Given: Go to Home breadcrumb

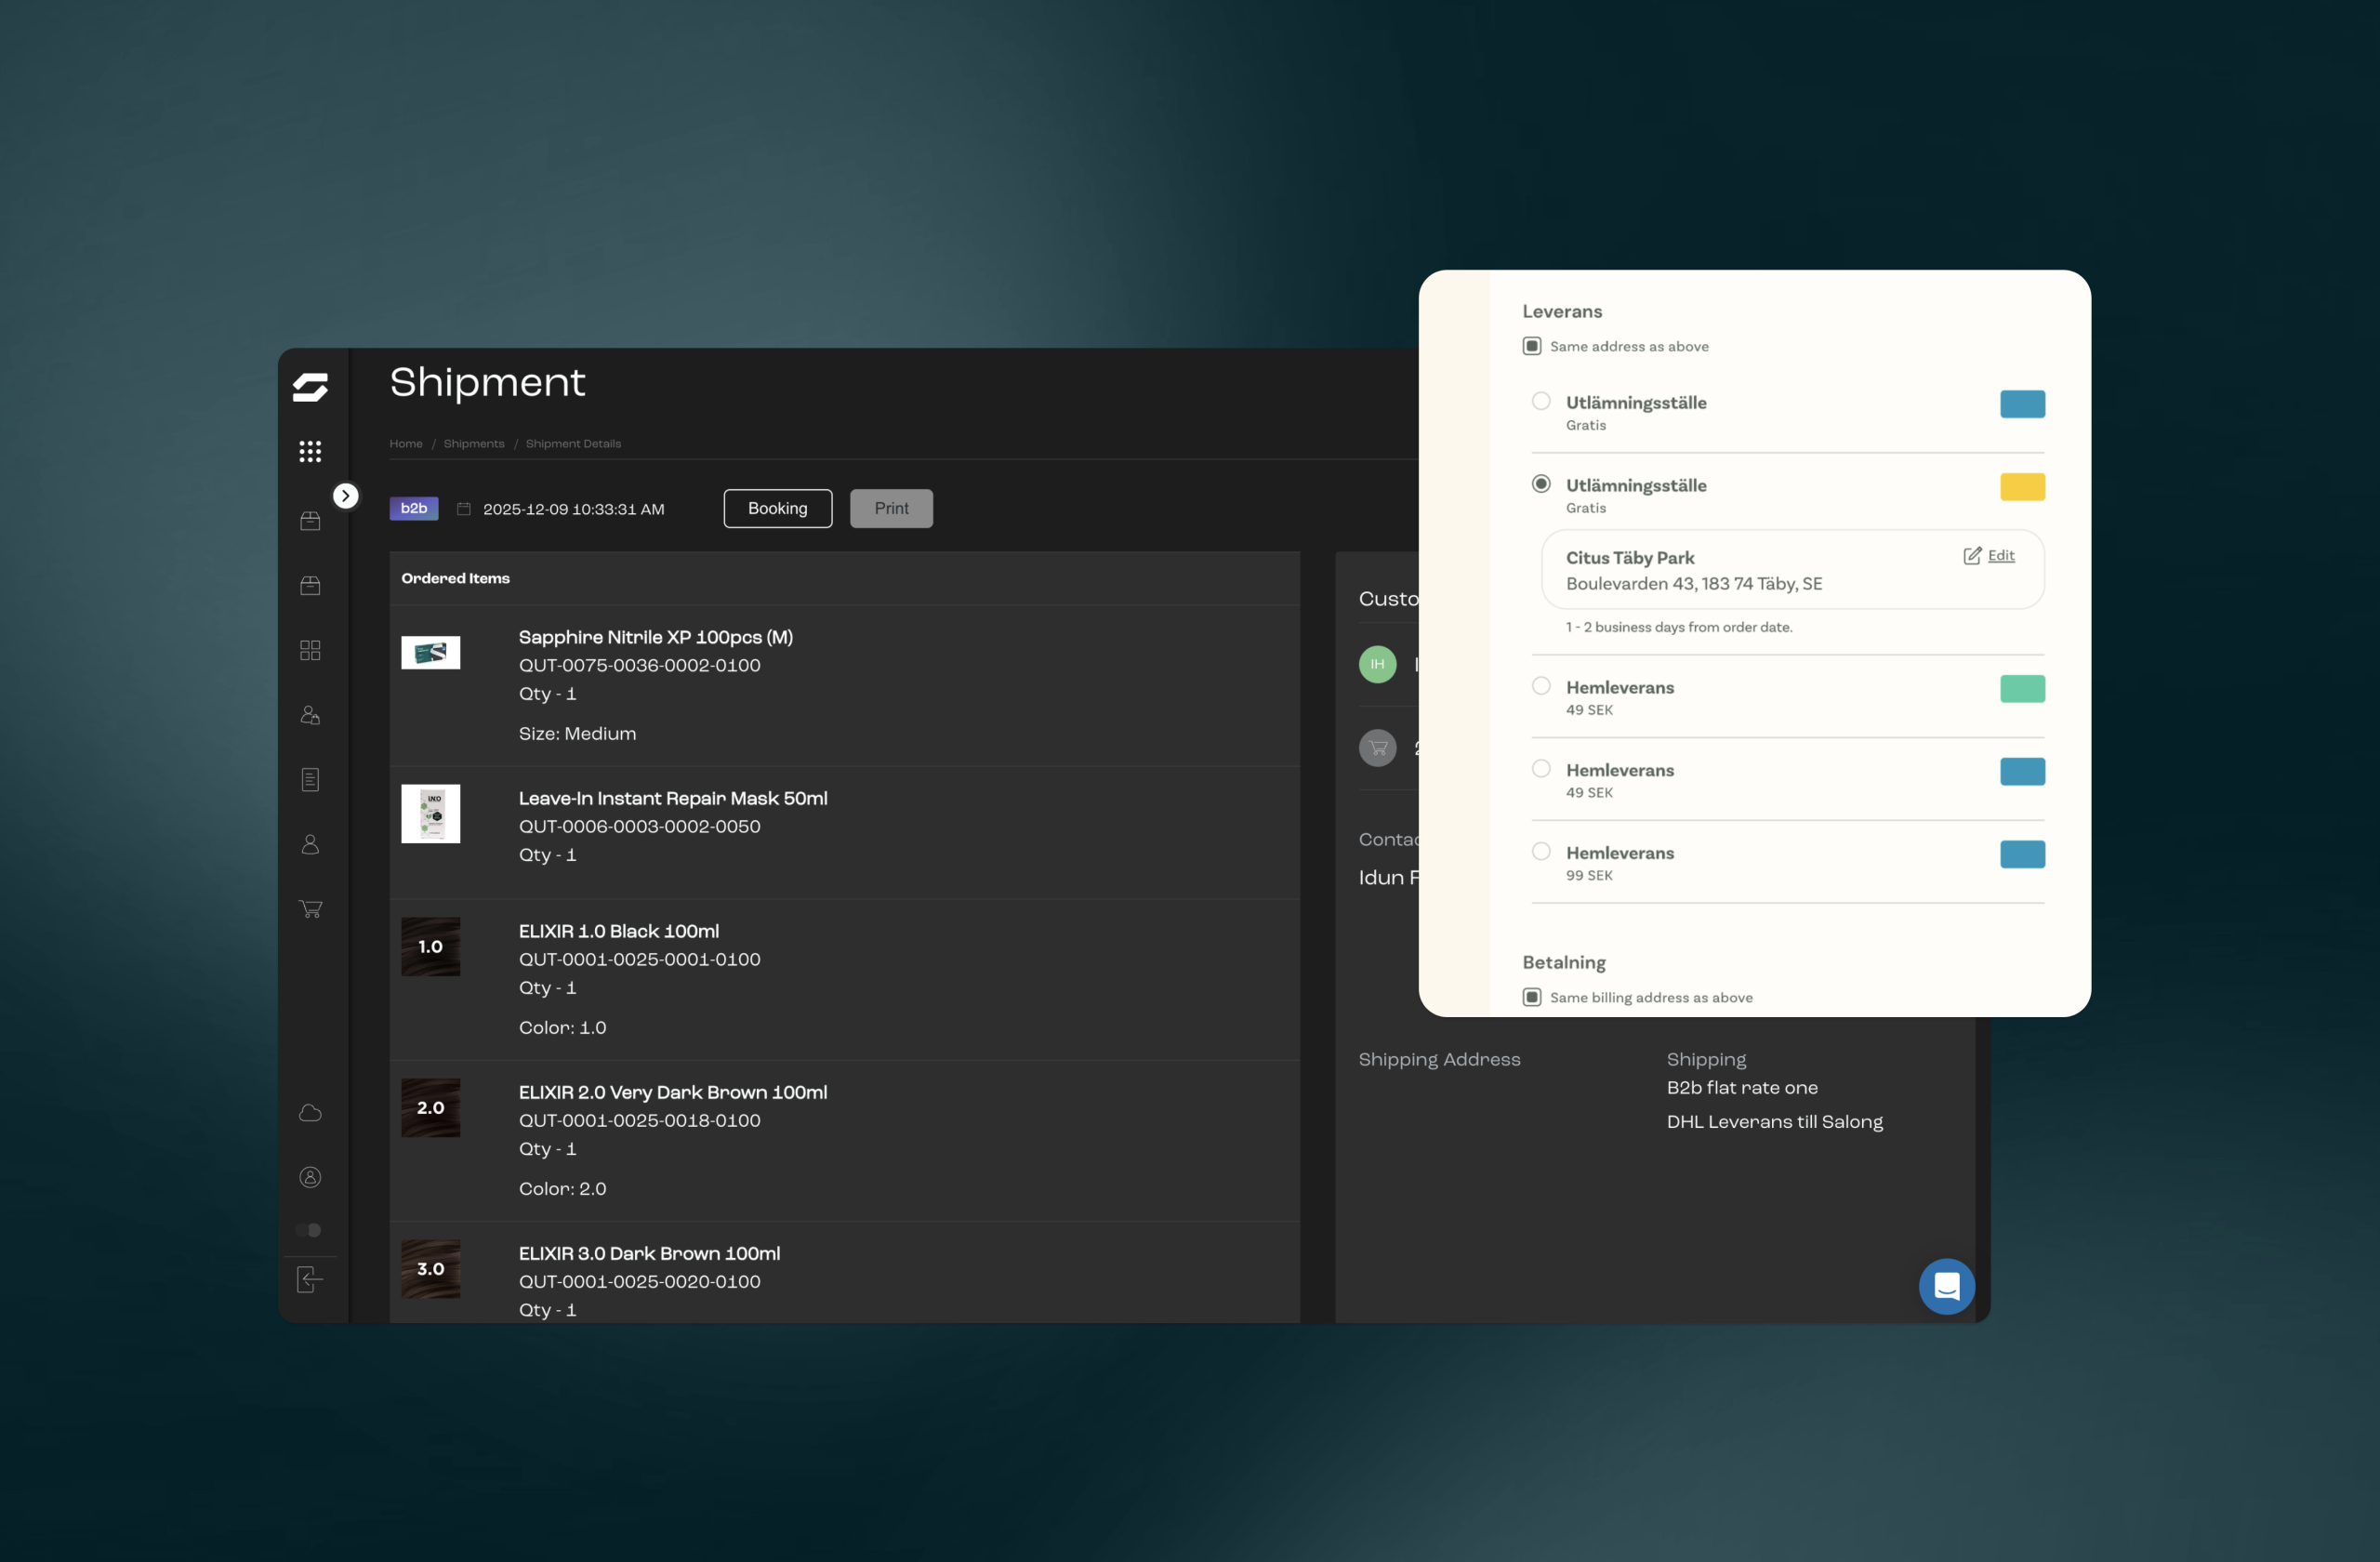Looking at the screenshot, I should pos(405,443).
